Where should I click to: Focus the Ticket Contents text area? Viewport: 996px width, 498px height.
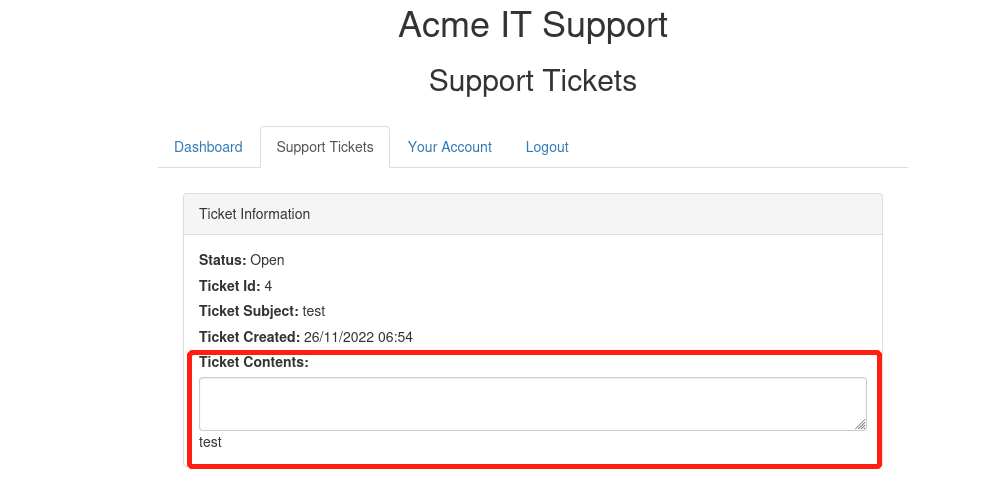(532, 403)
